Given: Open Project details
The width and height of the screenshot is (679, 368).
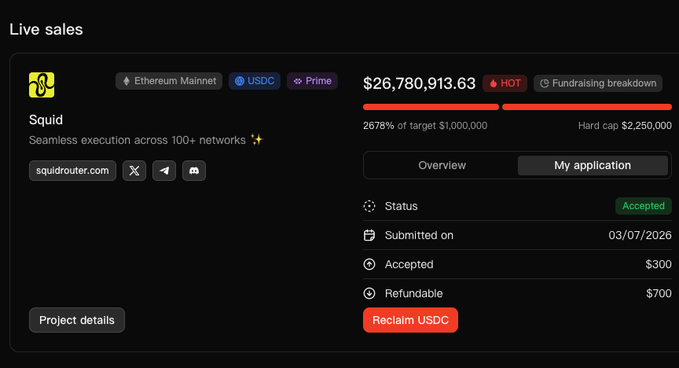Looking at the screenshot, I should (77, 320).
